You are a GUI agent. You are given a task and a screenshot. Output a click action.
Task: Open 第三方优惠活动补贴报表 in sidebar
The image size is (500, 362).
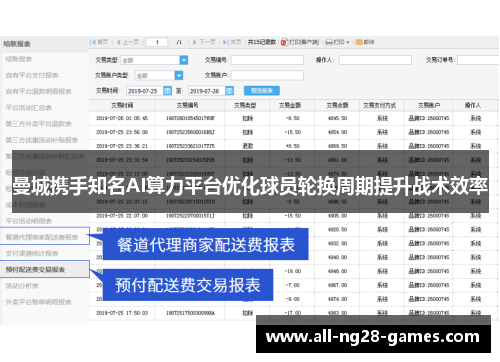[x=42, y=140]
